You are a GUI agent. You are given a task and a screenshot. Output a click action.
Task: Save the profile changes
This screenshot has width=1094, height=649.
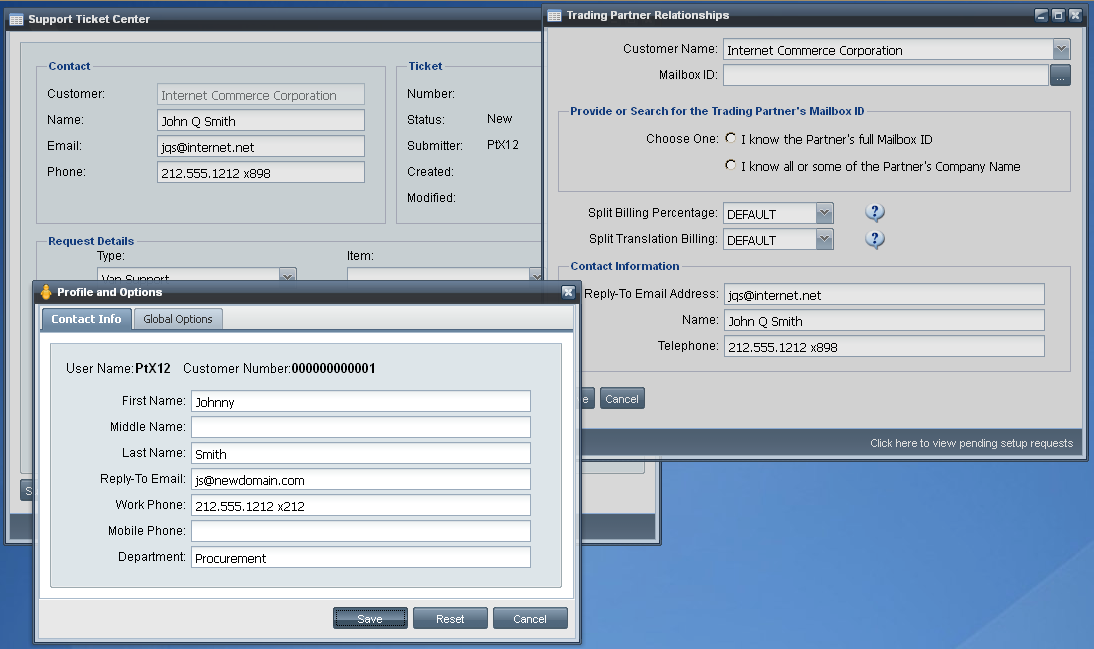370,618
